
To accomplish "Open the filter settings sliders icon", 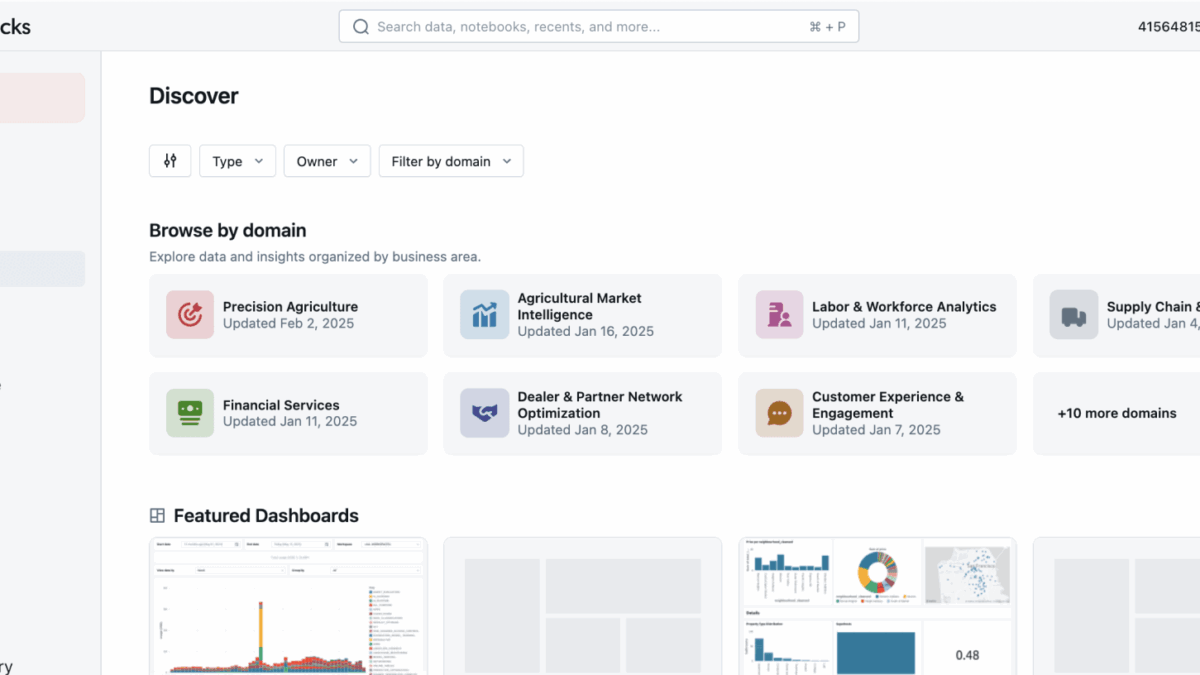I will 170,161.
